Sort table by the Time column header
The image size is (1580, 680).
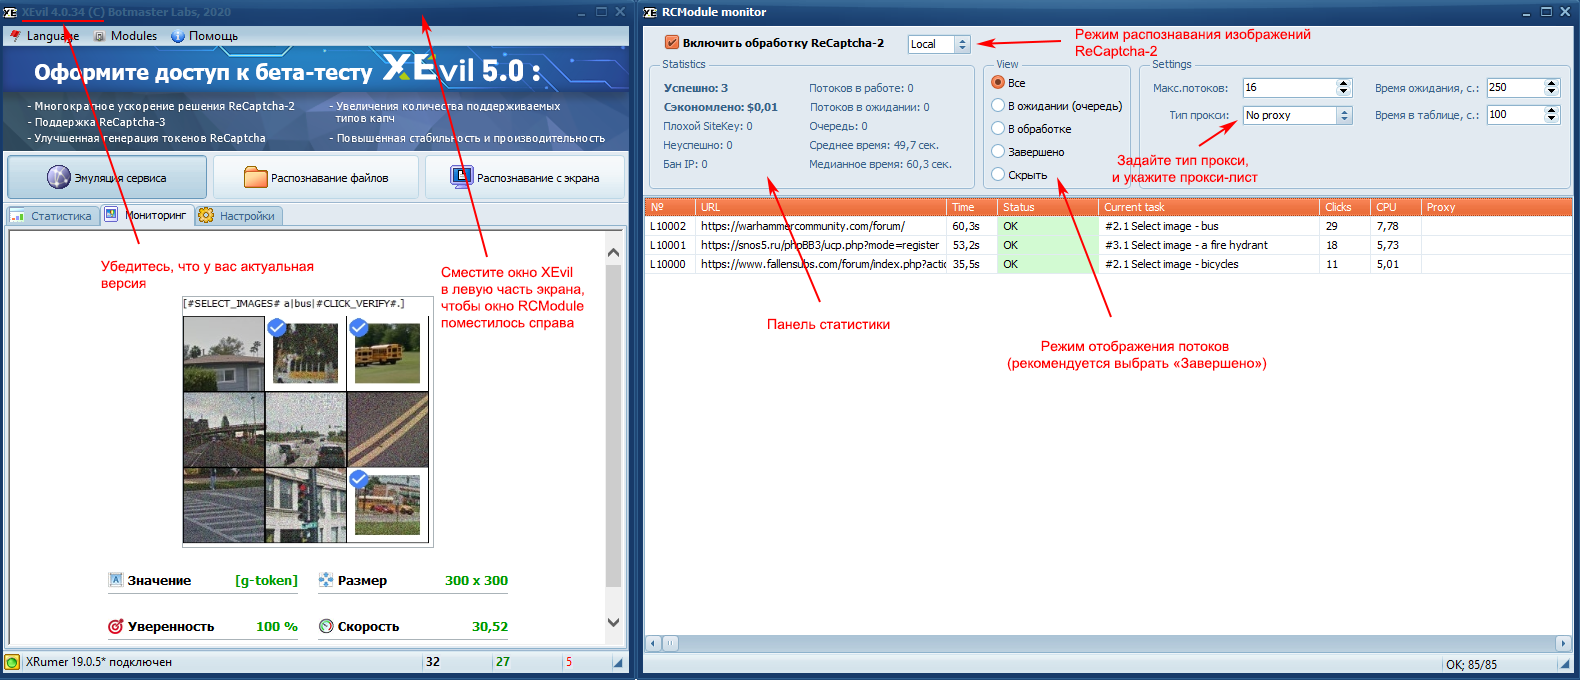pyautogui.click(x=972, y=207)
